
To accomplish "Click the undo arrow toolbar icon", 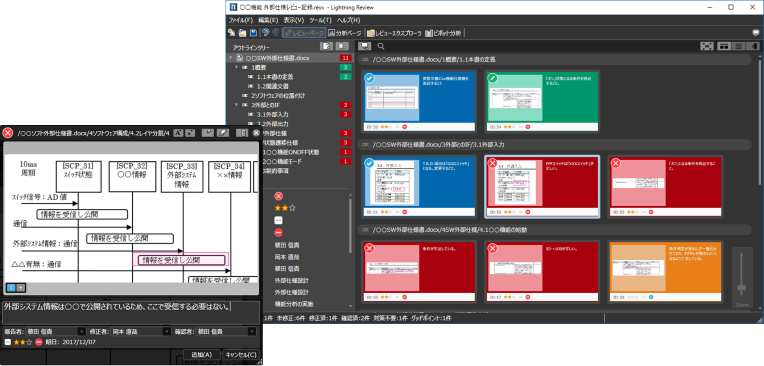I will coord(266,33).
